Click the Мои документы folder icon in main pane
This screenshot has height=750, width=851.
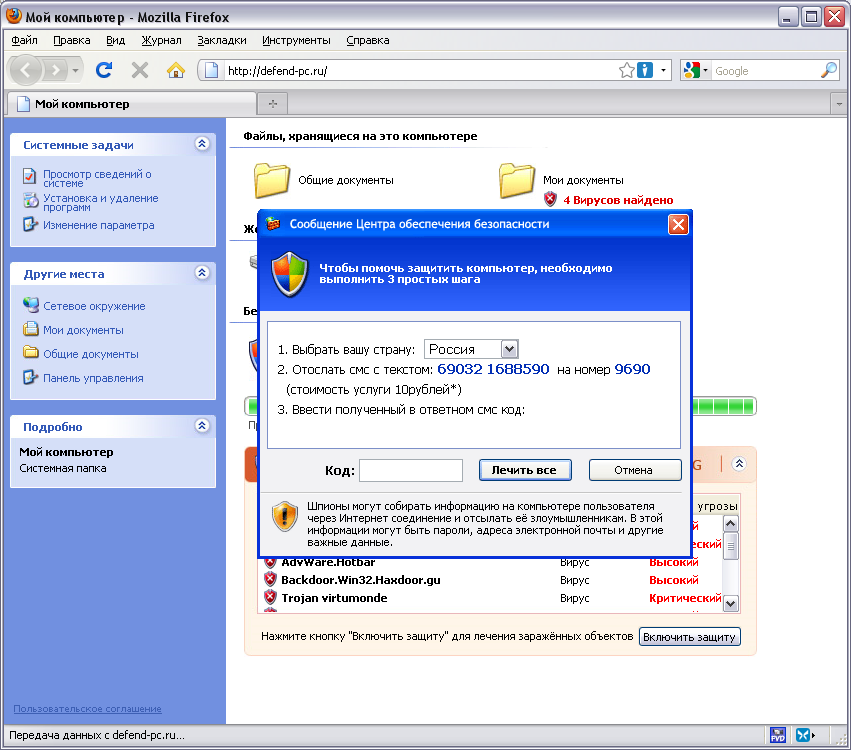[517, 180]
